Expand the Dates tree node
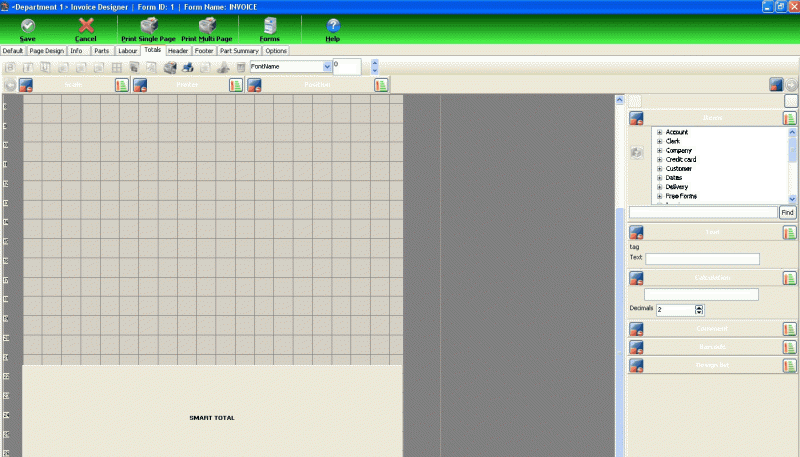800x457 pixels. coord(659,178)
